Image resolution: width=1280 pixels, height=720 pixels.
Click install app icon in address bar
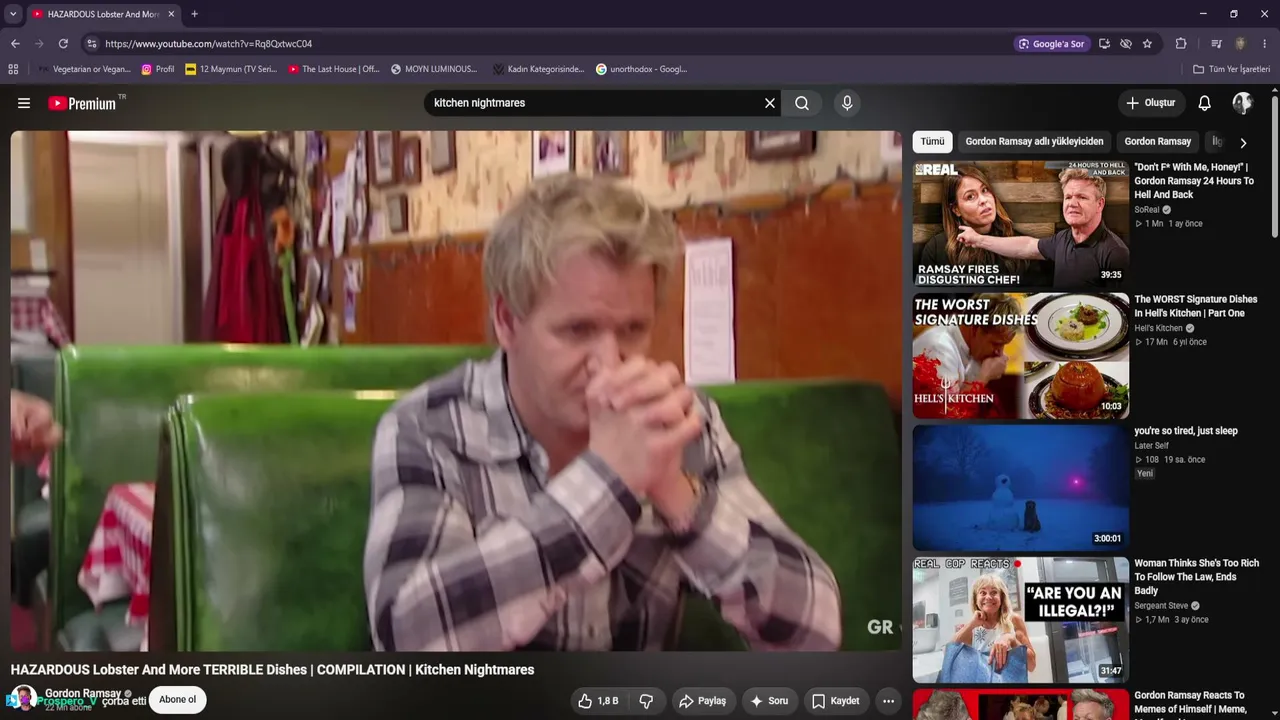[x=1104, y=44]
